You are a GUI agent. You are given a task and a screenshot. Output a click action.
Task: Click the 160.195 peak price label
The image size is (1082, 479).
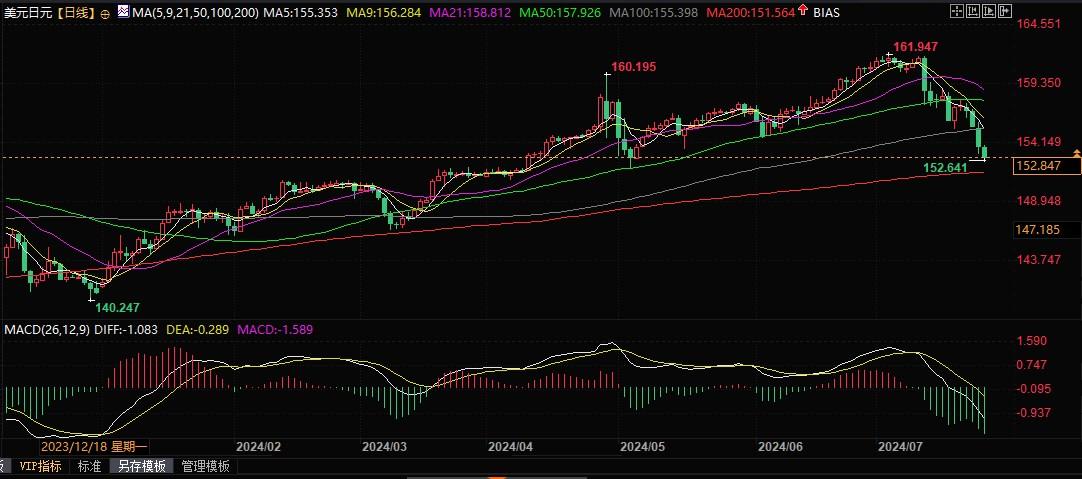click(633, 67)
